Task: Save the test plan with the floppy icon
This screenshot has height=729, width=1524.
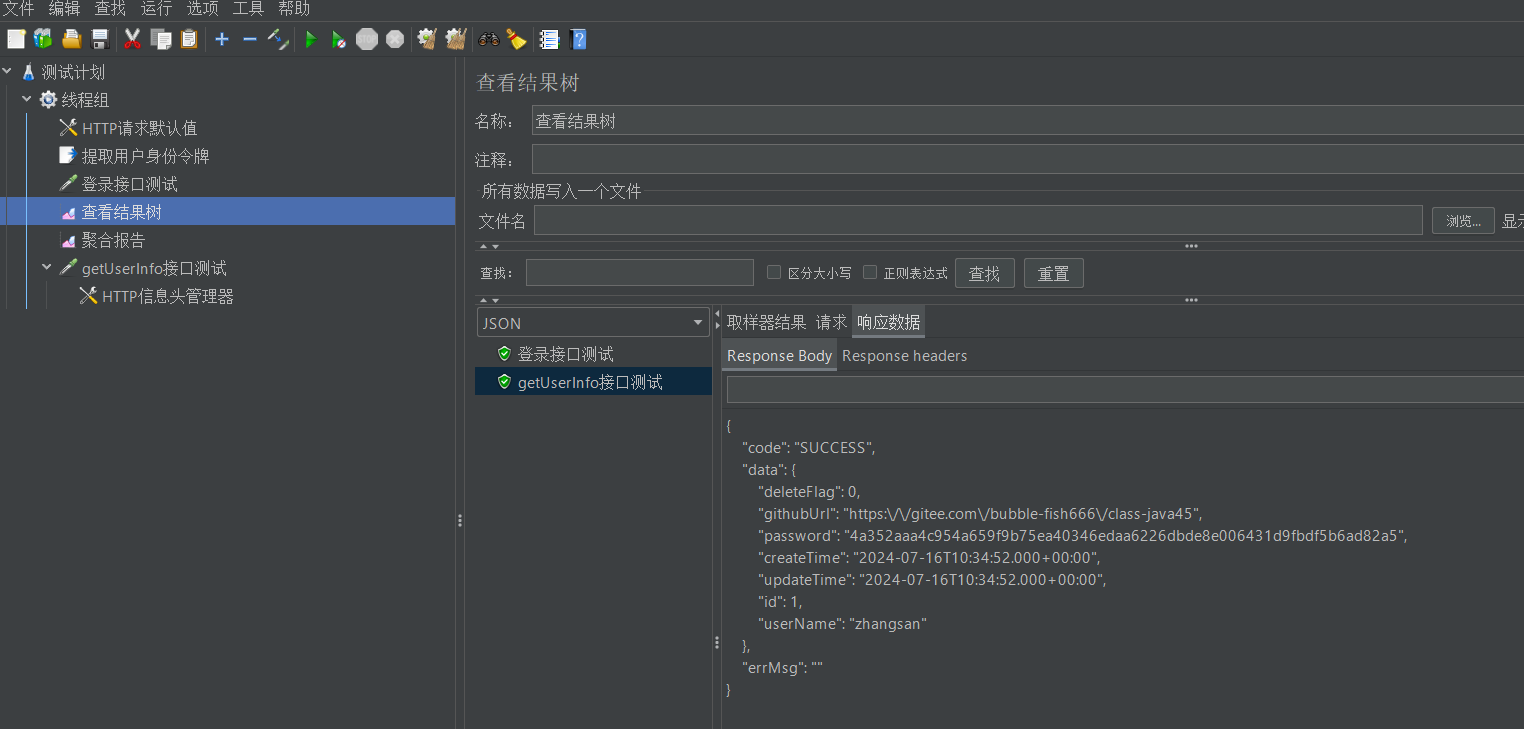Action: coord(100,39)
